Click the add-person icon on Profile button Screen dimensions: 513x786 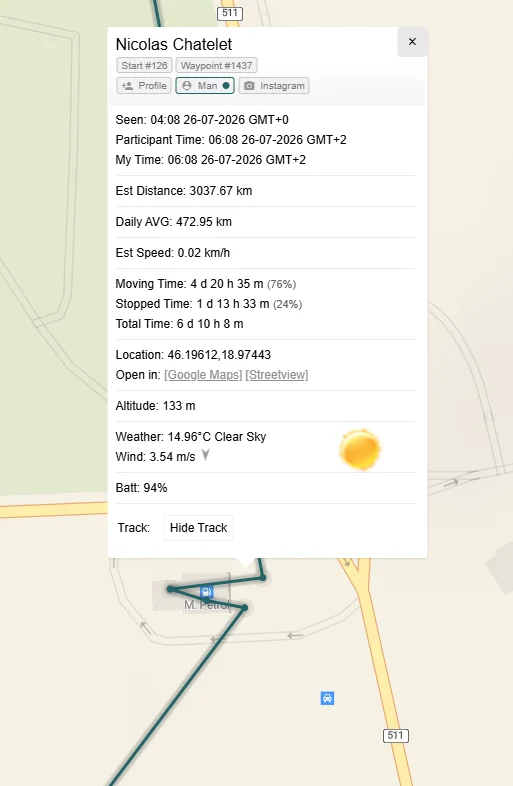(x=127, y=86)
